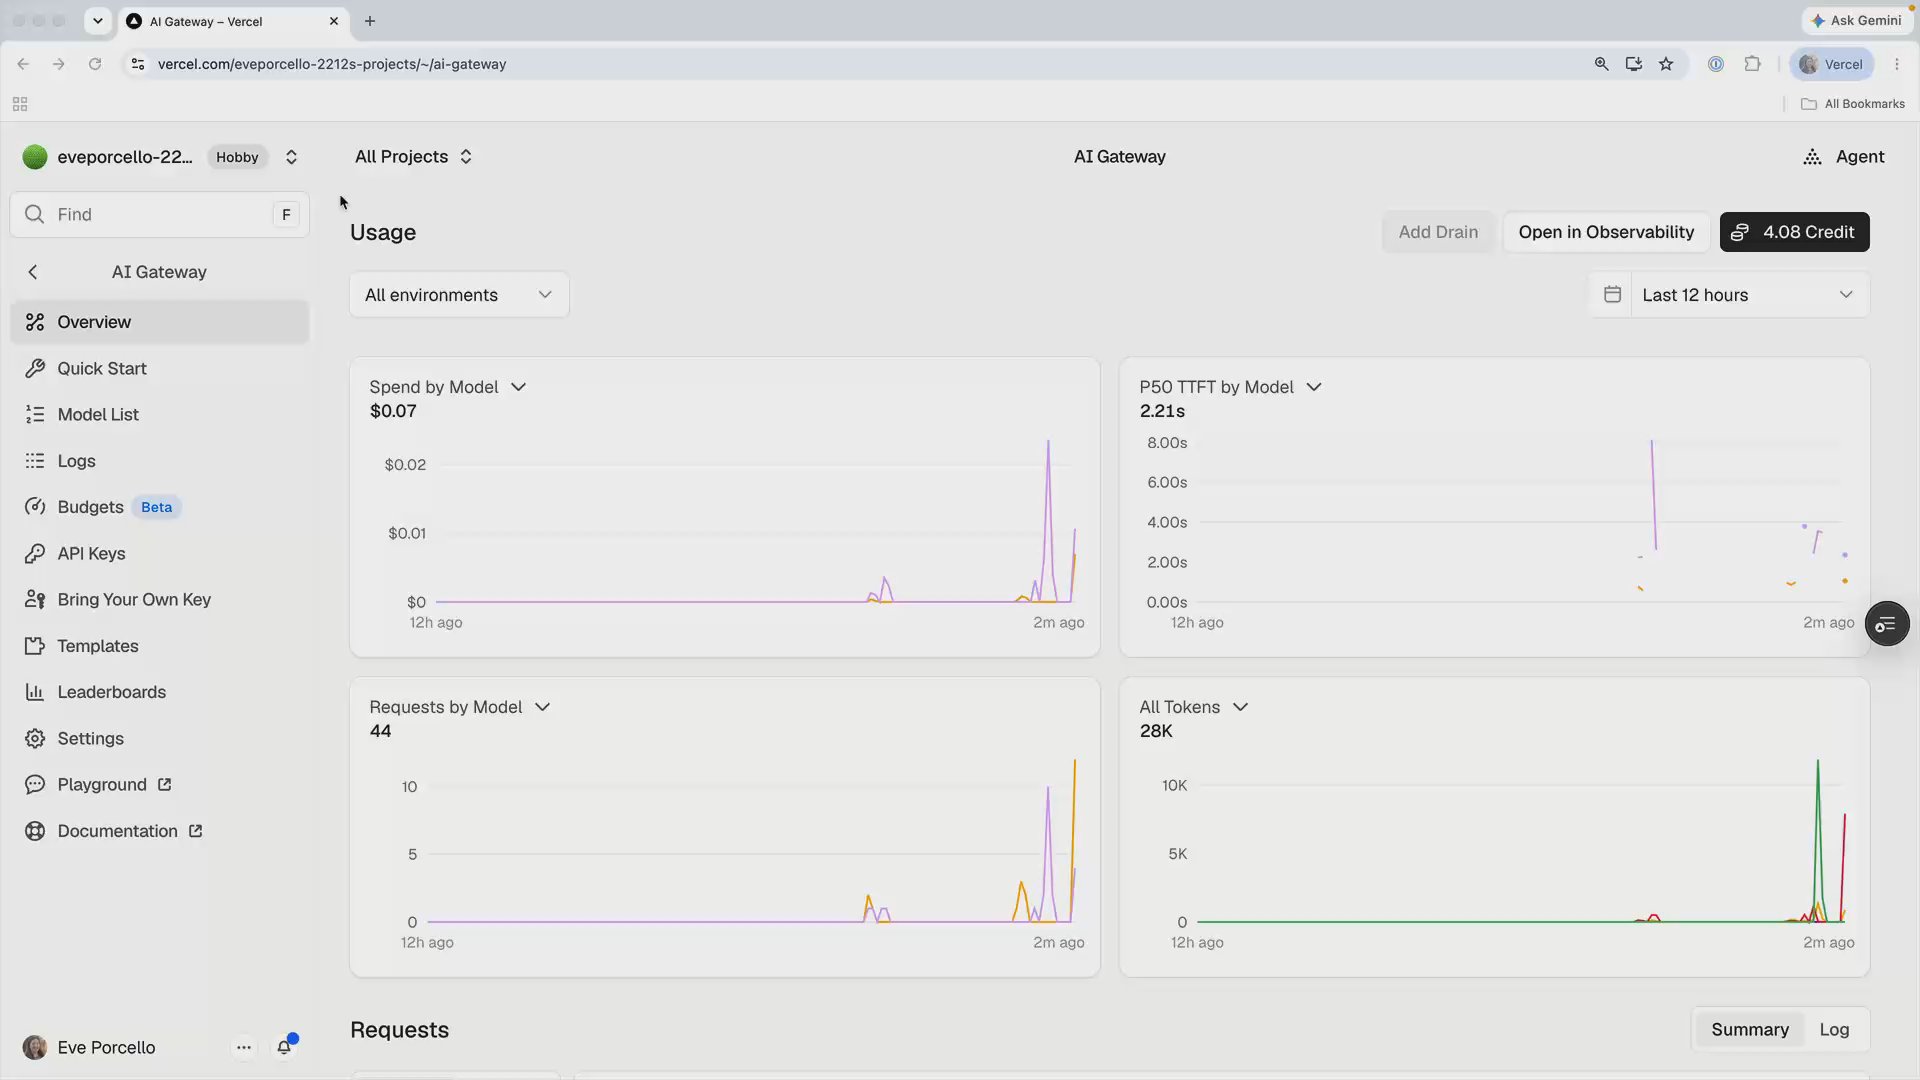Reload the browser page

(95, 64)
